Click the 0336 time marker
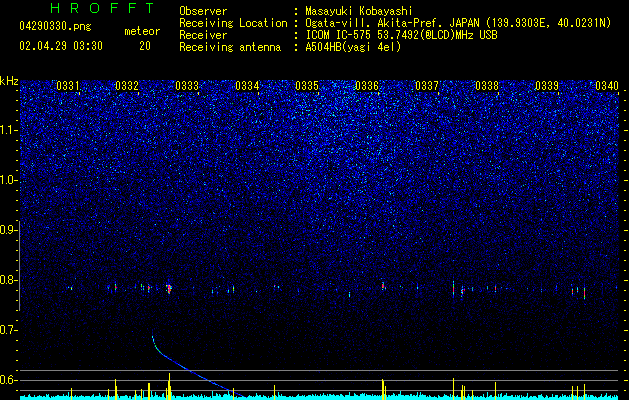The height and width of the screenshot is (400, 629). [x=367, y=86]
